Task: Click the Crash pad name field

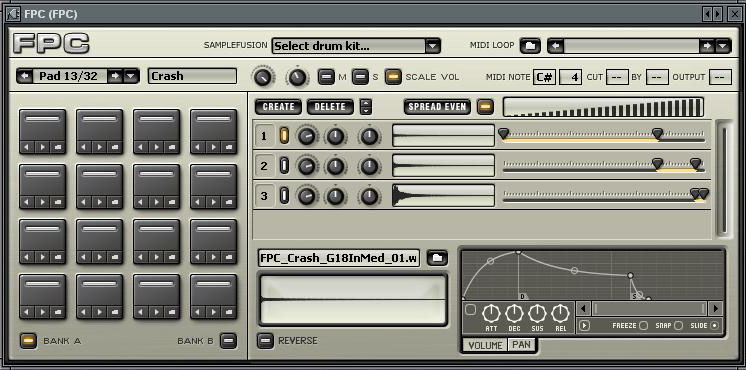Action: point(192,76)
